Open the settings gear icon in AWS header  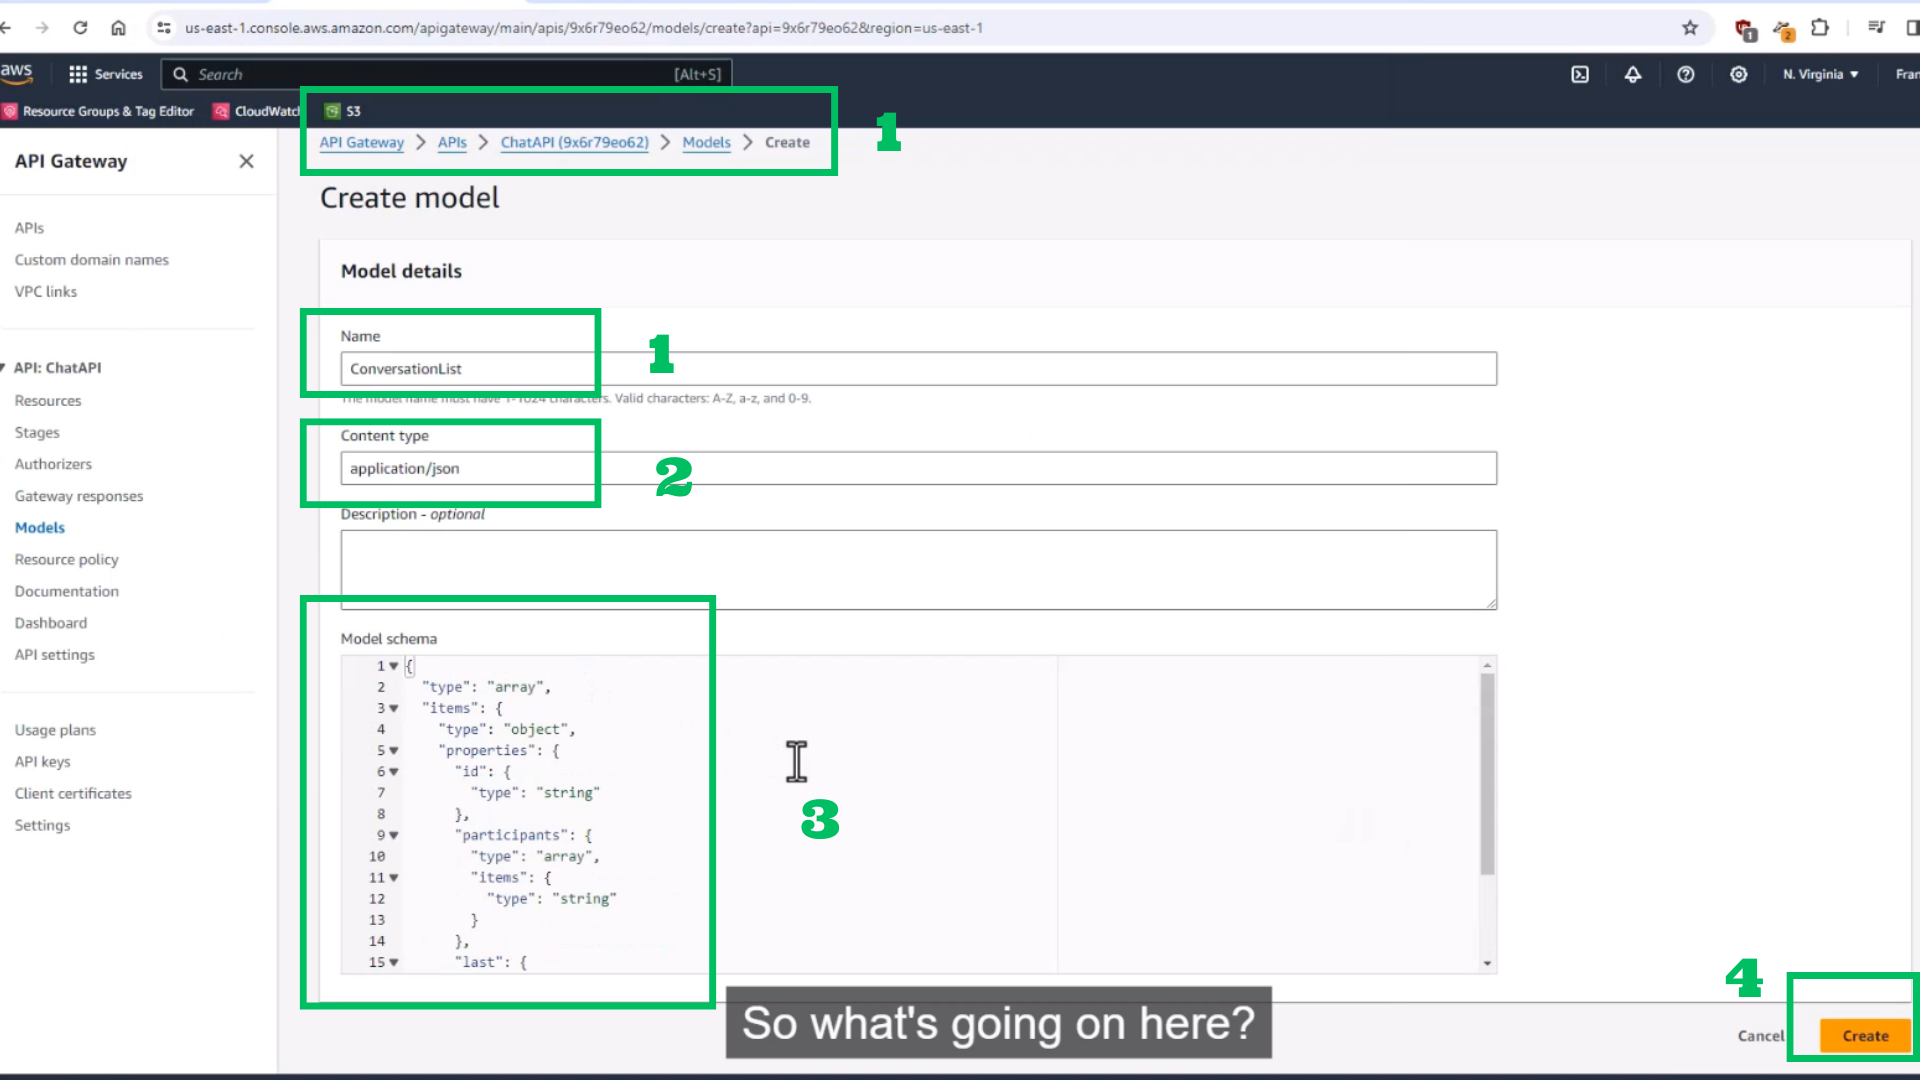tap(1739, 74)
